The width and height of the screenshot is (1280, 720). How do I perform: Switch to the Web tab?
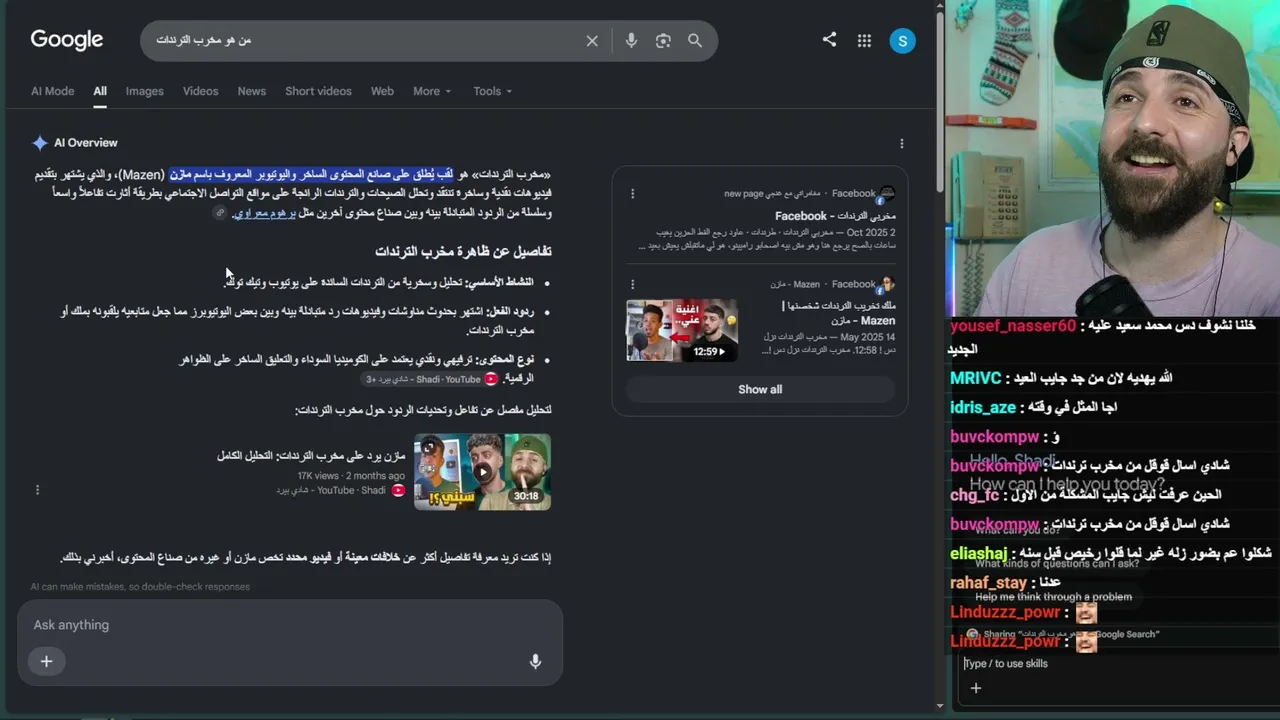382,91
